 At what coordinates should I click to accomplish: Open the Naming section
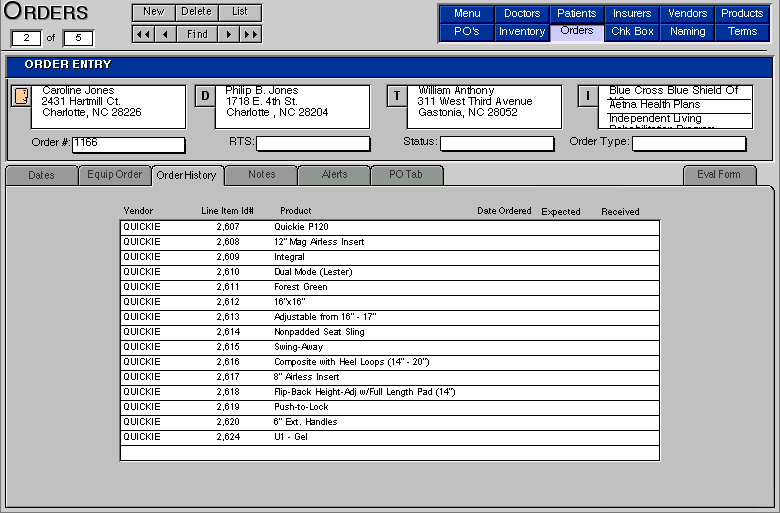coord(687,31)
